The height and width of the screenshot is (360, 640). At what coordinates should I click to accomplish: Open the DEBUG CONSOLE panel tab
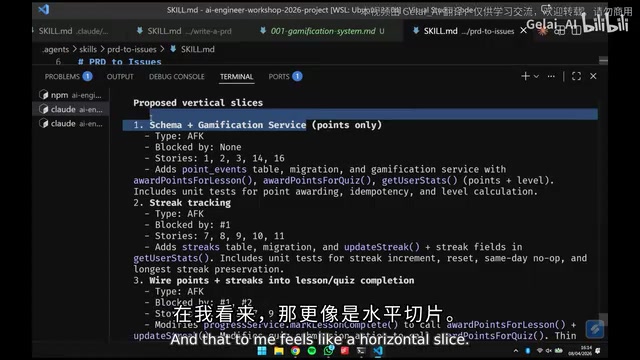click(x=176, y=76)
